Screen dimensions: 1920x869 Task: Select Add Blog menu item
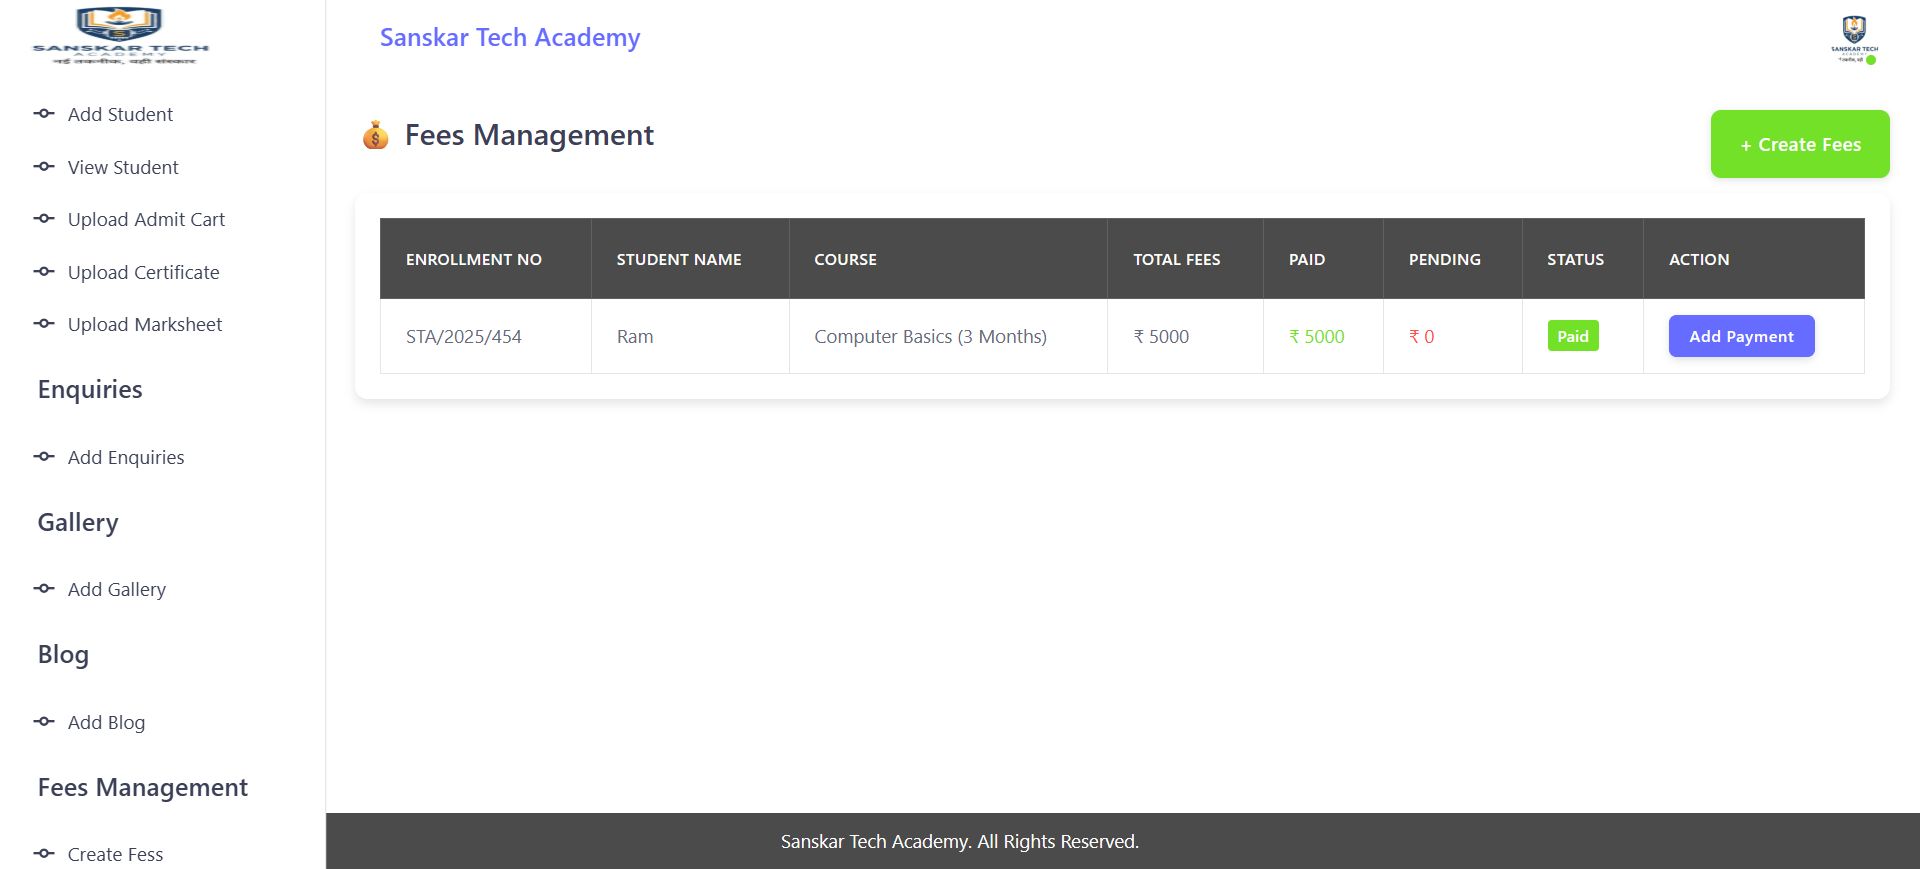click(x=106, y=722)
